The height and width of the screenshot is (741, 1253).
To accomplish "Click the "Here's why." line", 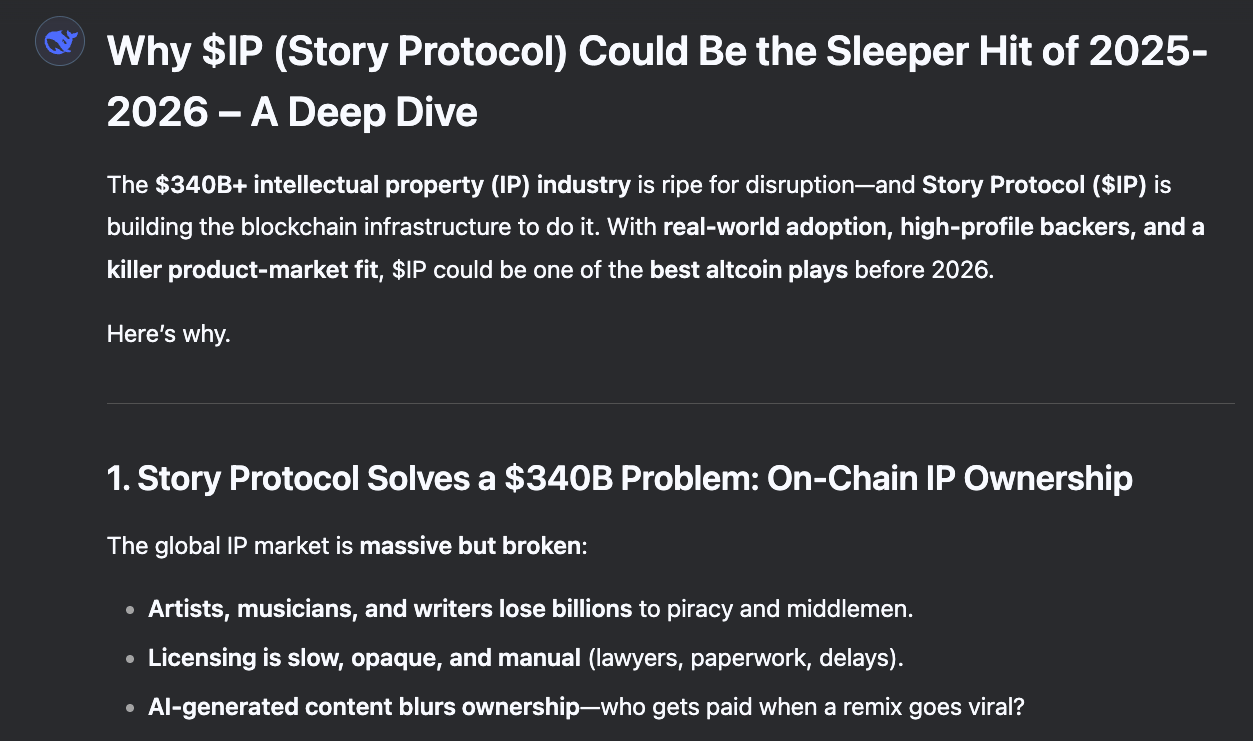I will [x=169, y=334].
